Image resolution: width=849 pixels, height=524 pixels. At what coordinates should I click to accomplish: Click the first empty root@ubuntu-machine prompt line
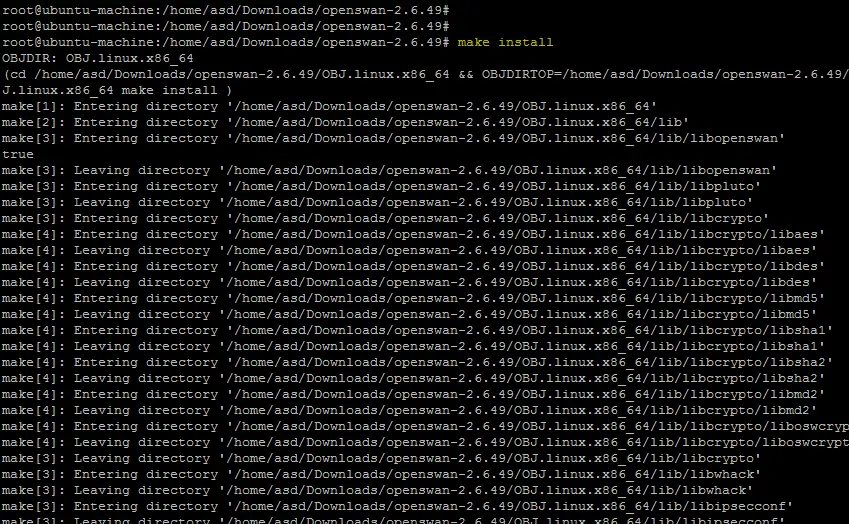(225, 10)
